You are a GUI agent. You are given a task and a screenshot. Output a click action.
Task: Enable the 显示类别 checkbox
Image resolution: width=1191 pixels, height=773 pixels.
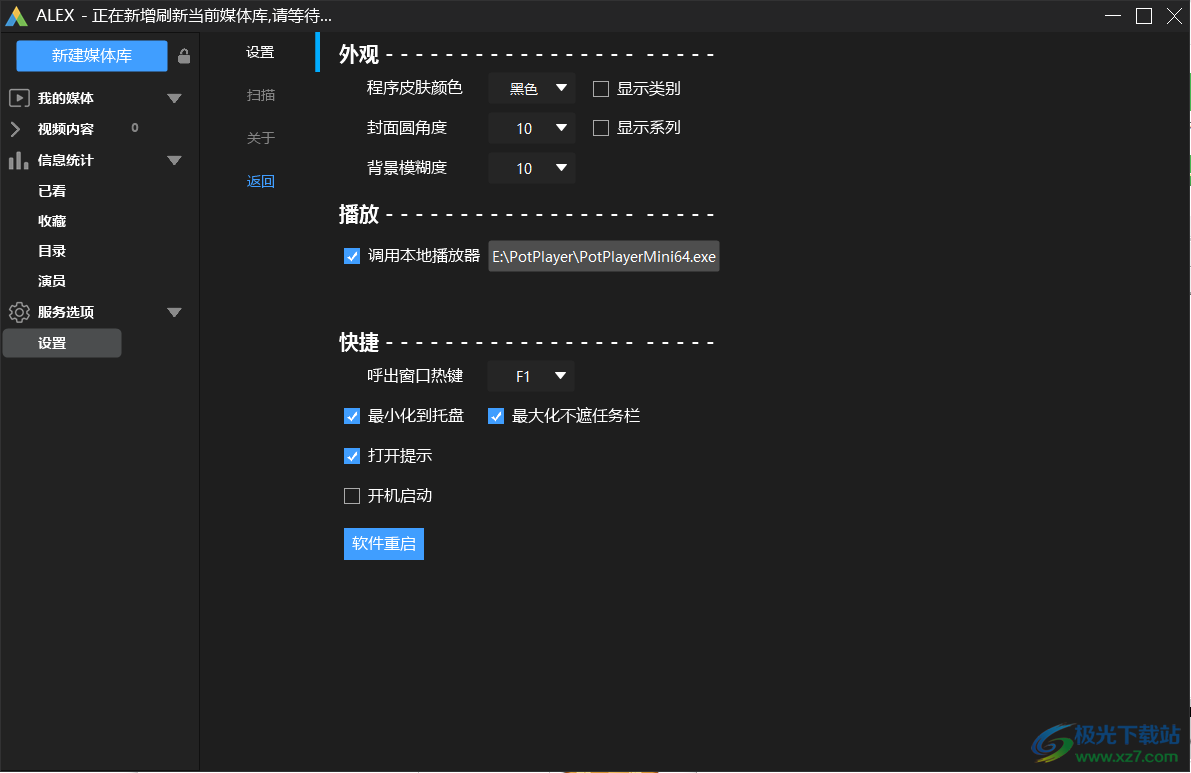click(600, 88)
